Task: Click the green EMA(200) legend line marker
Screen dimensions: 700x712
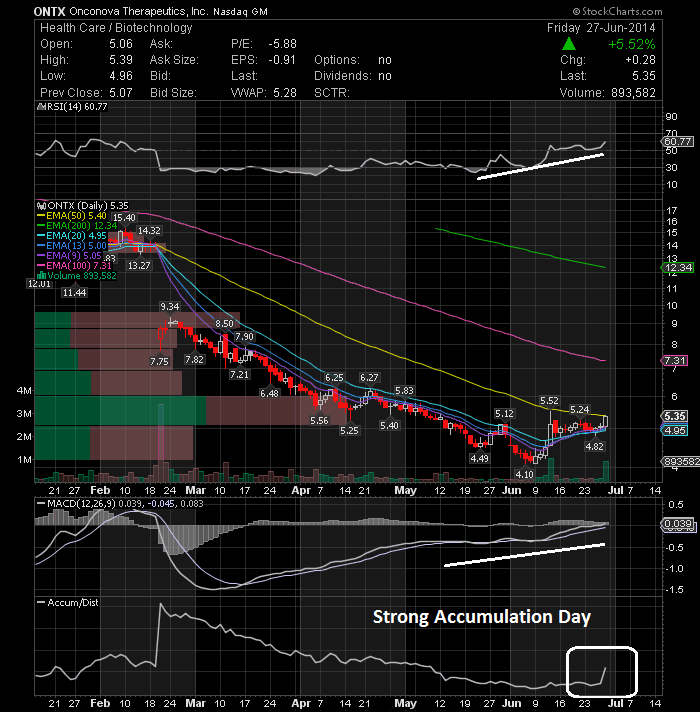Action: click(x=41, y=226)
